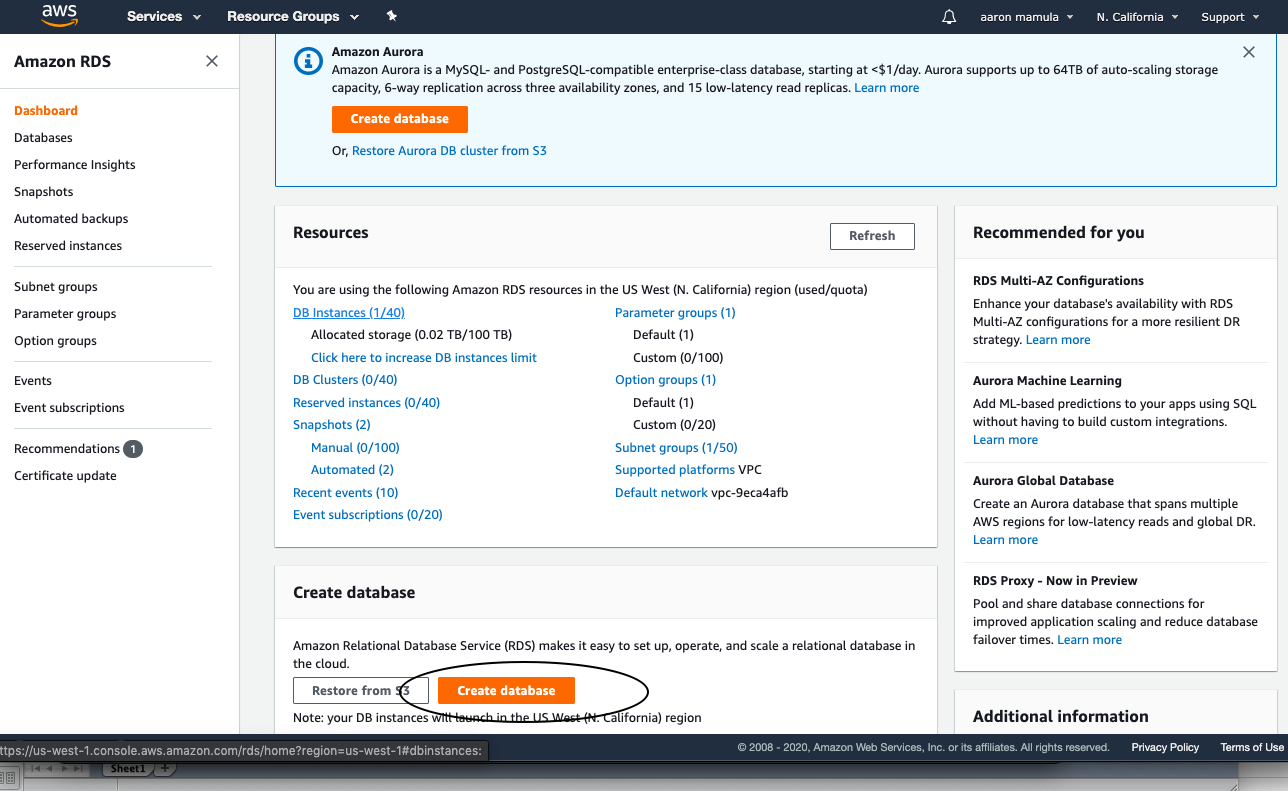Screen dimensions: 1288x791
Task: Learn more about RDS Multi-AZ Configurations
Action: coord(1058,340)
